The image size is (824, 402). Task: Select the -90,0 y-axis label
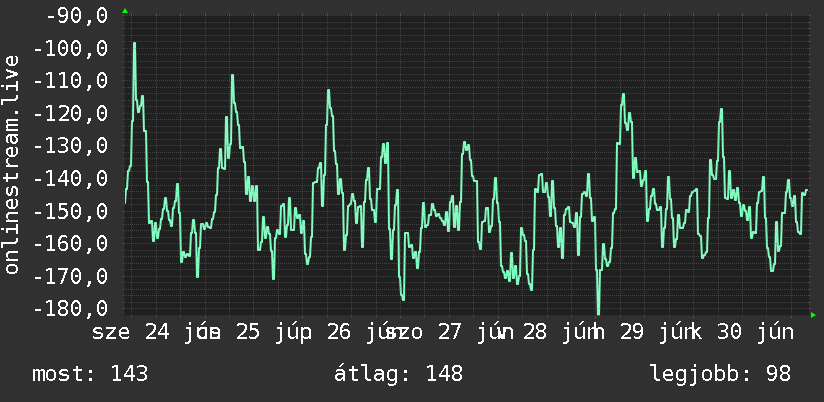pos(77,16)
